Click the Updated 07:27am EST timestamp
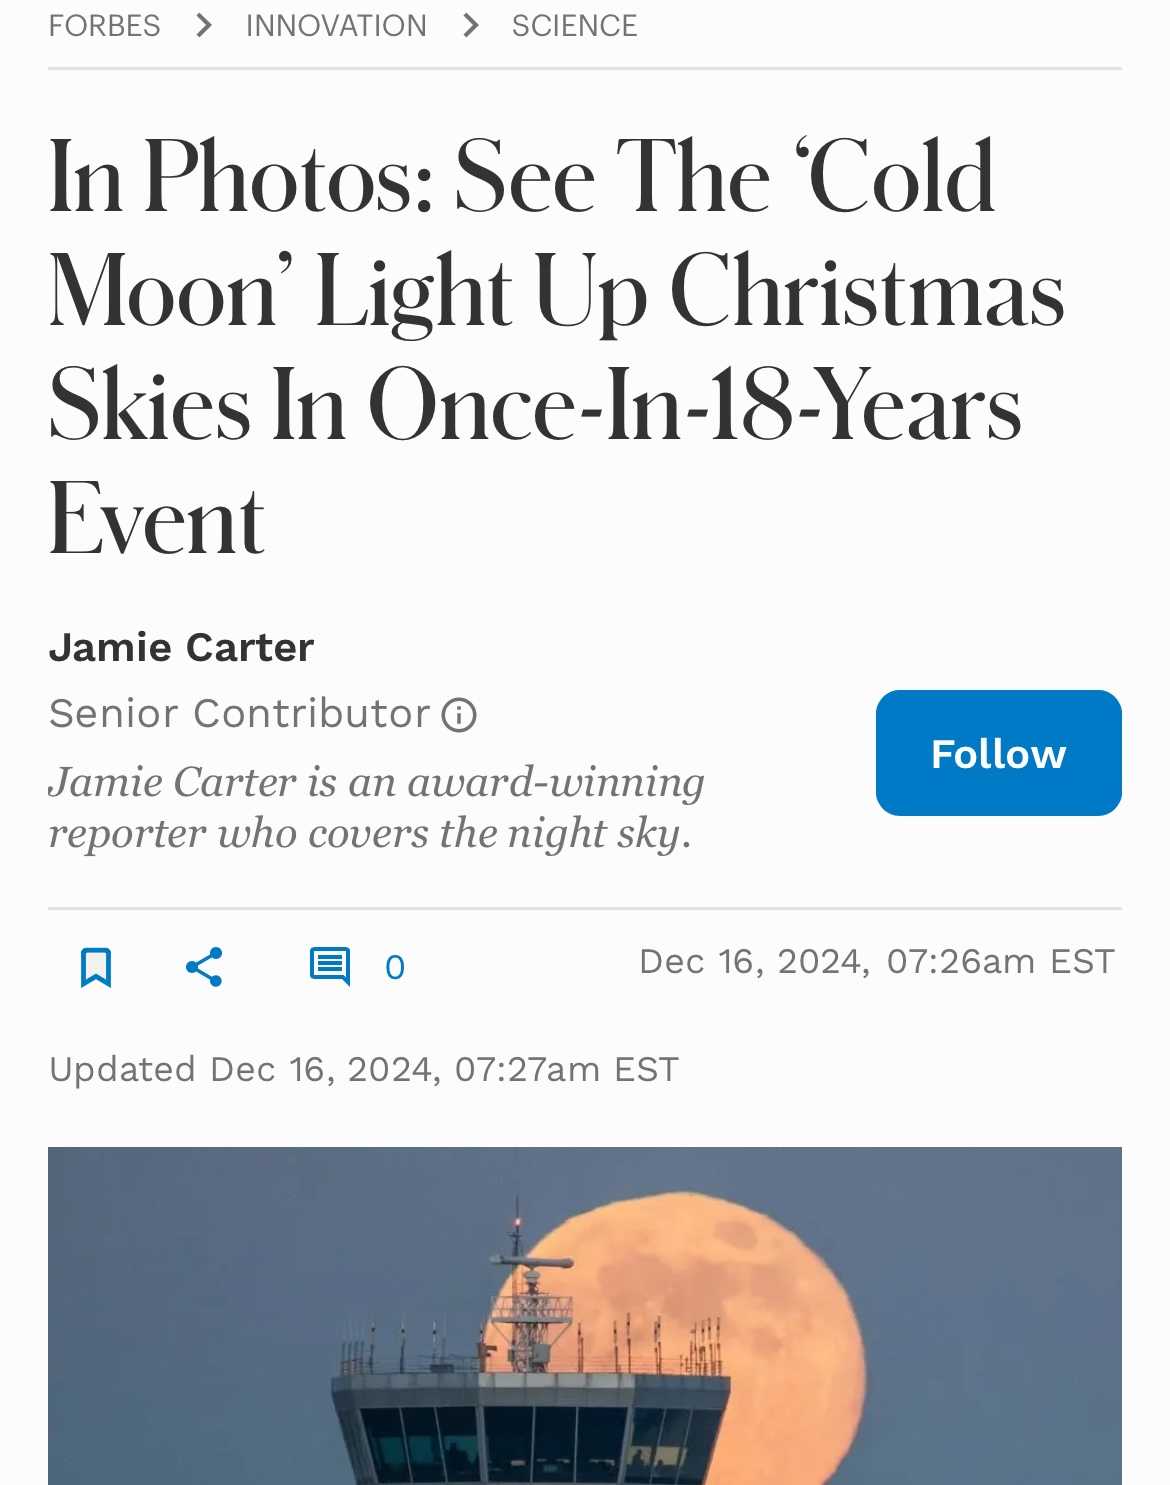Screen dimensions: 1170x1485 click(364, 1069)
